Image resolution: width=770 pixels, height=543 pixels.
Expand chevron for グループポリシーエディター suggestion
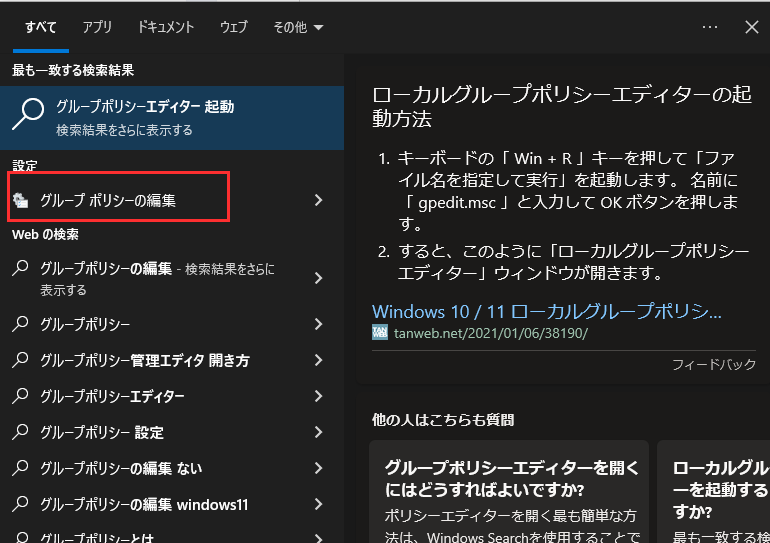pyautogui.click(x=318, y=396)
